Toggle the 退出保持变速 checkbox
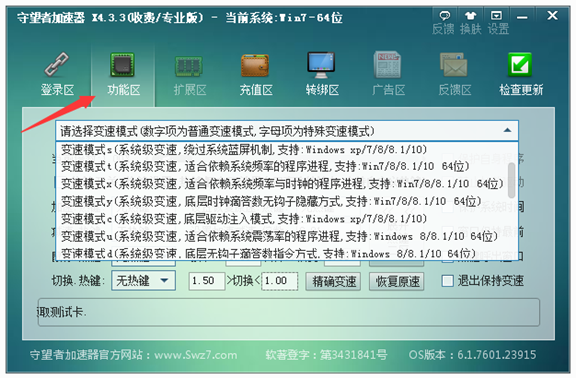This screenshot has height=378, width=576. [x=447, y=281]
